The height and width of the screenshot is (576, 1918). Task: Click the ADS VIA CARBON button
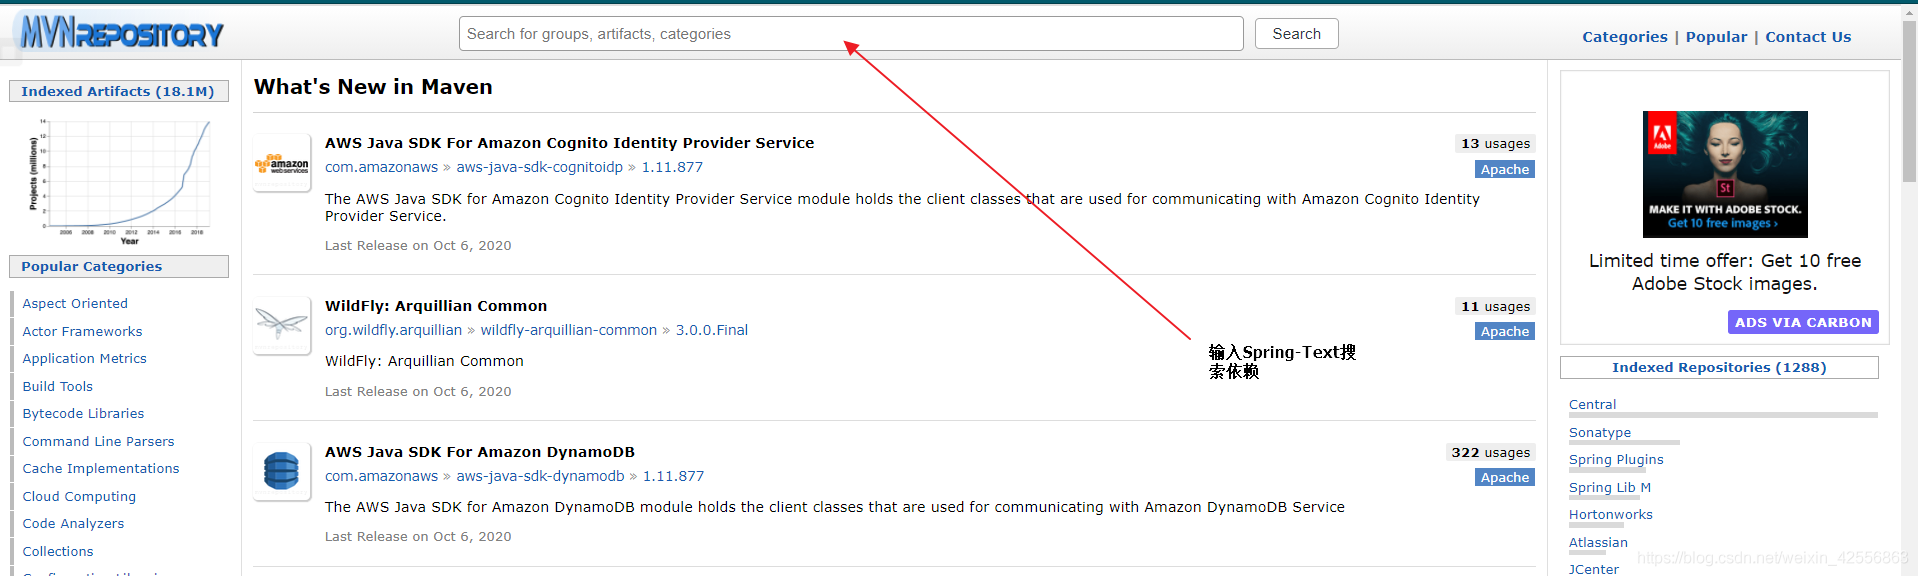(1803, 322)
